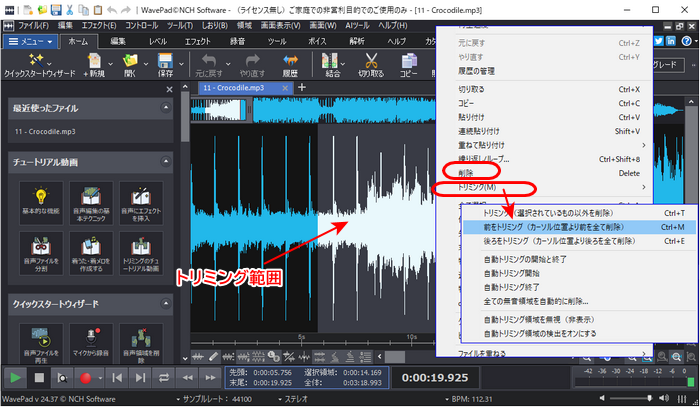700x407 pixels.
Task: Switch to the エフェクト ribbon tab
Action: click(197, 42)
